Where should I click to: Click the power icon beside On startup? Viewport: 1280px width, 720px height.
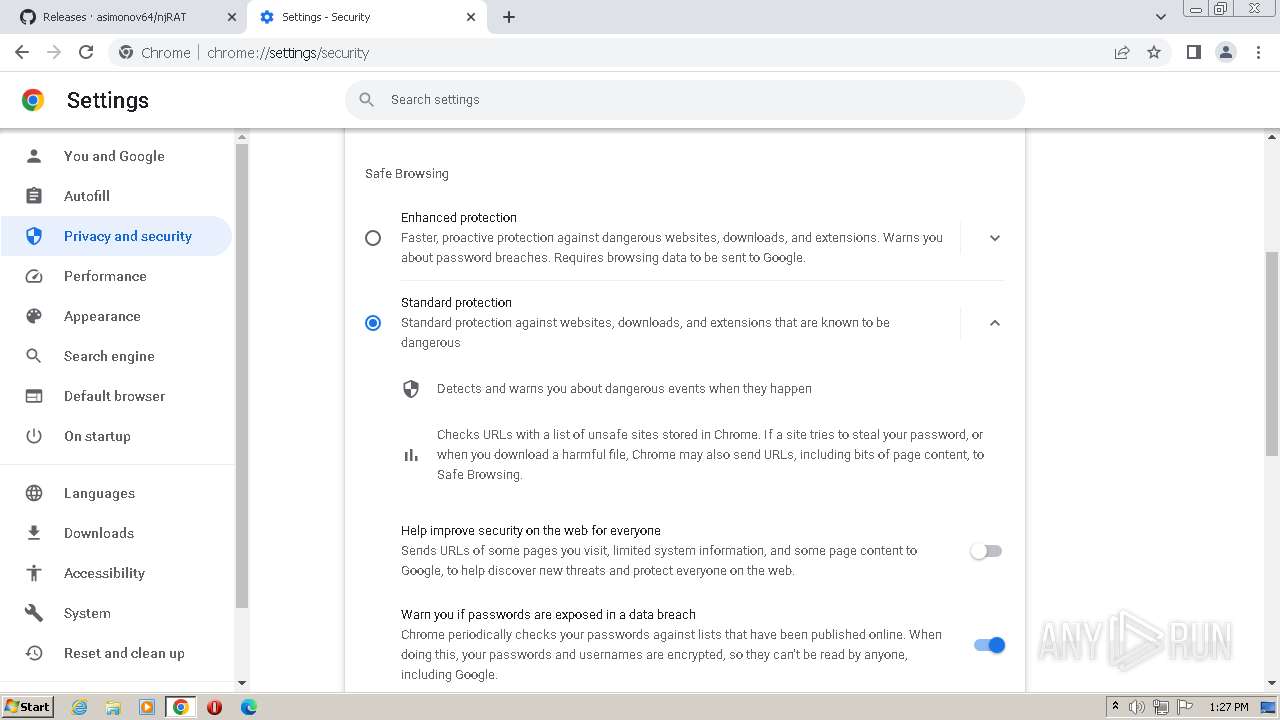tap(34, 436)
